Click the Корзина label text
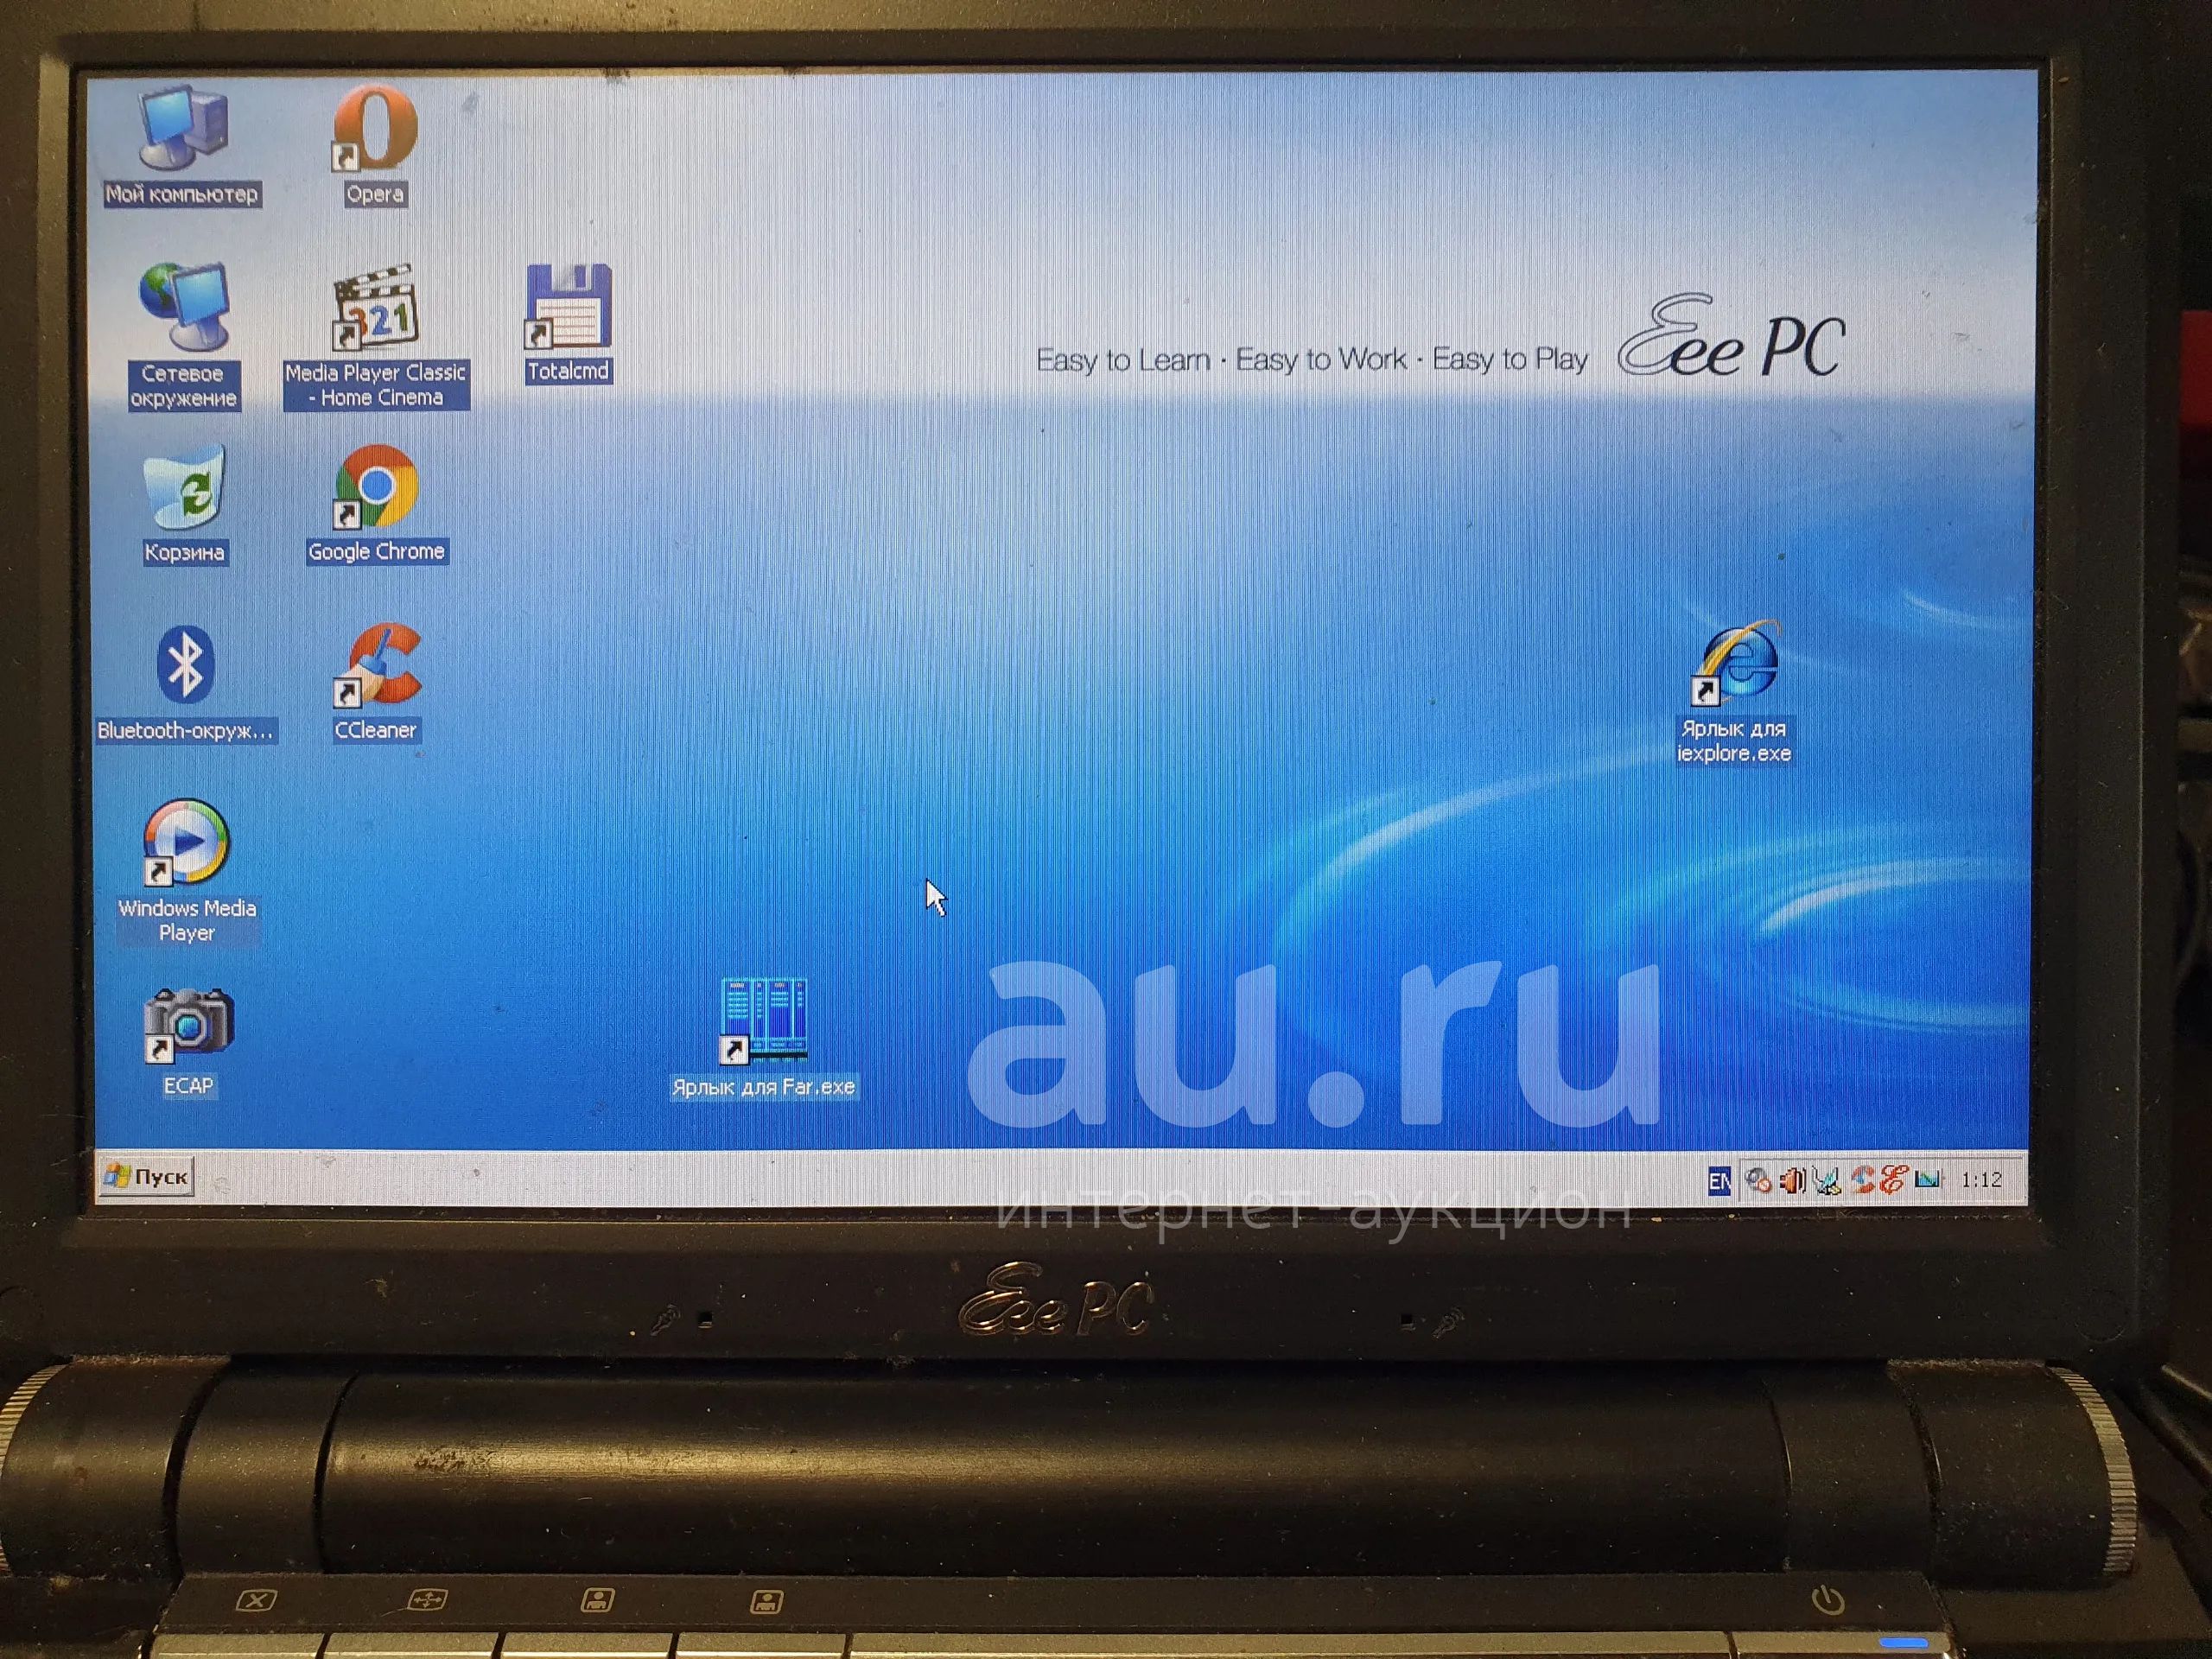This screenshot has width=2212, height=1659. pyautogui.click(x=184, y=552)
